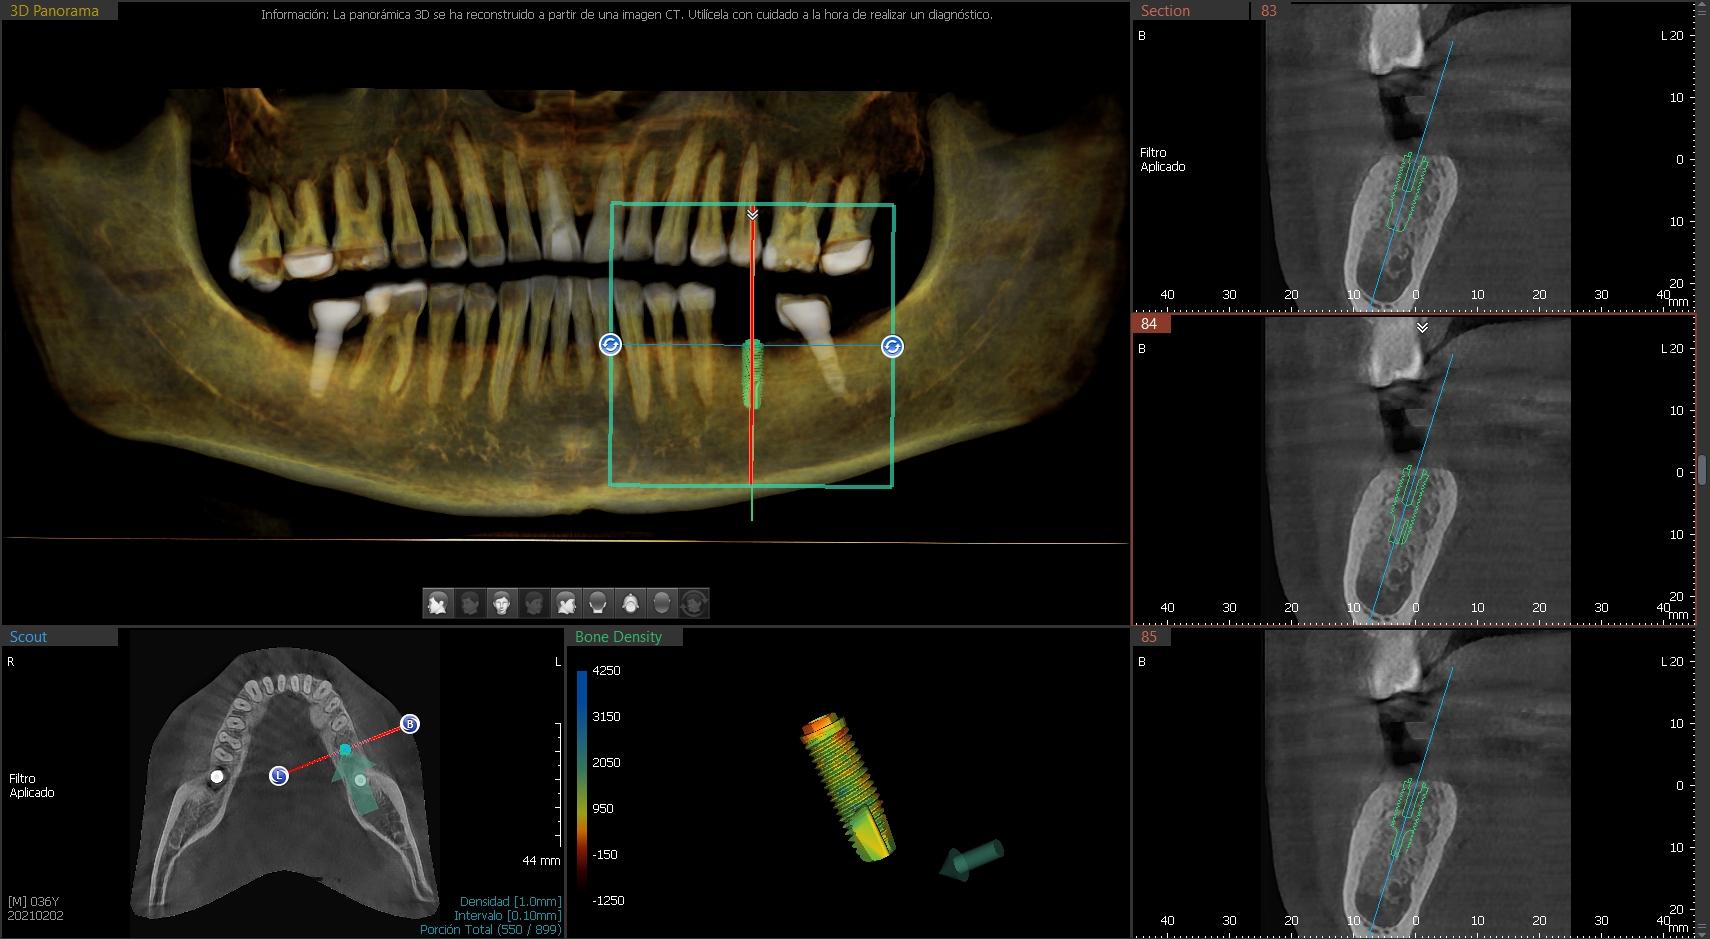The image size is (1710, 939).
Task: Select the Bone Density panel title
Action: pos(618,637)
